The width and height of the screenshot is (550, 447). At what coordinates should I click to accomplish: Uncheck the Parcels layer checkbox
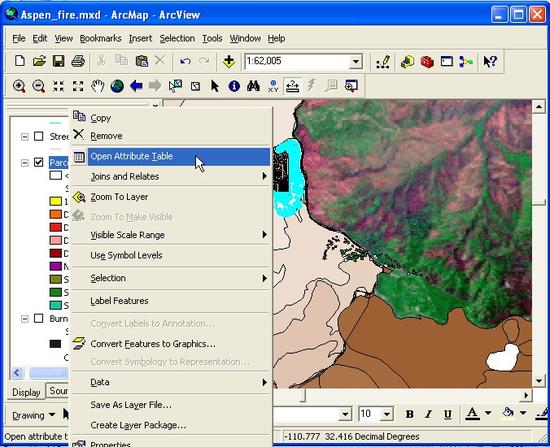click(x=39, y=162)
